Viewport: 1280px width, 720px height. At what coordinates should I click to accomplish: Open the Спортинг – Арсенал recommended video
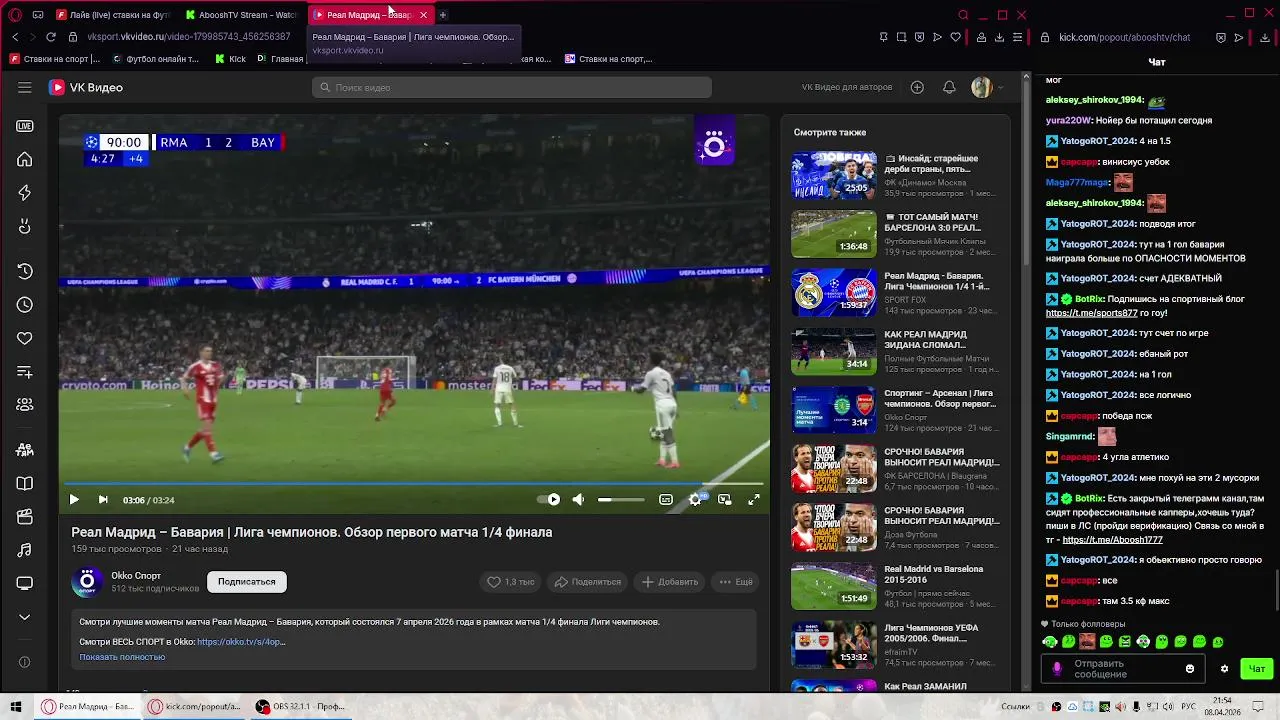click(x=895, y=410)
